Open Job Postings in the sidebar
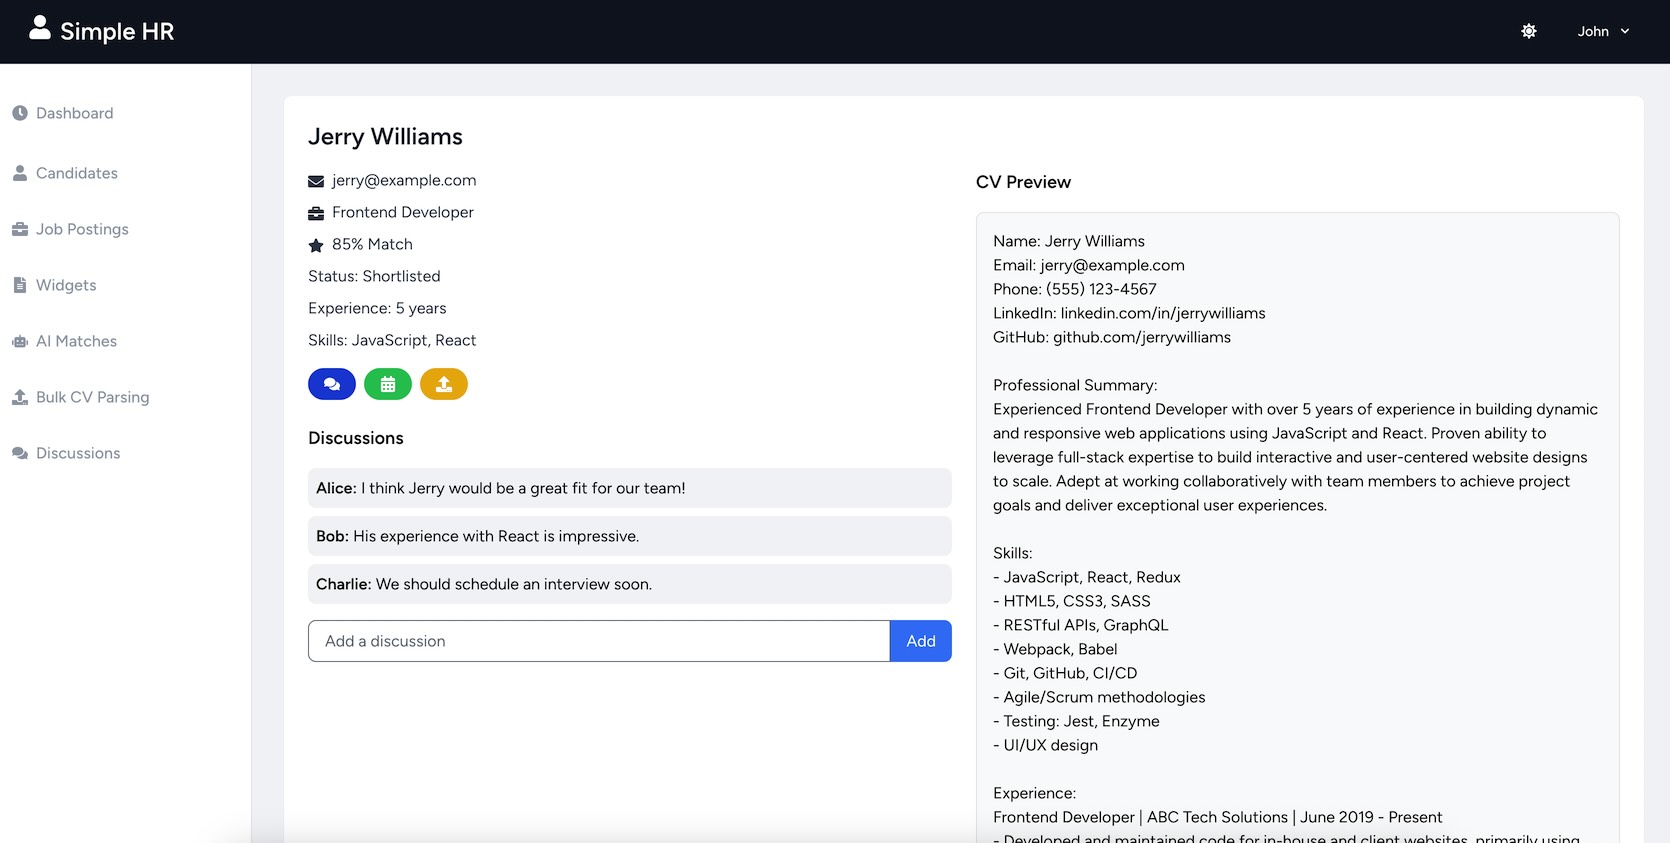 click(82, 229)
